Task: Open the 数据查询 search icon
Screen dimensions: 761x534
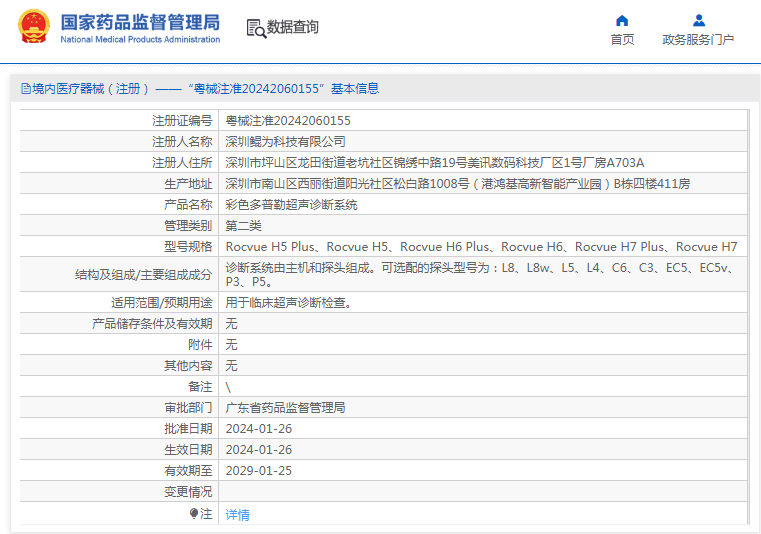Action: point(256,29)
